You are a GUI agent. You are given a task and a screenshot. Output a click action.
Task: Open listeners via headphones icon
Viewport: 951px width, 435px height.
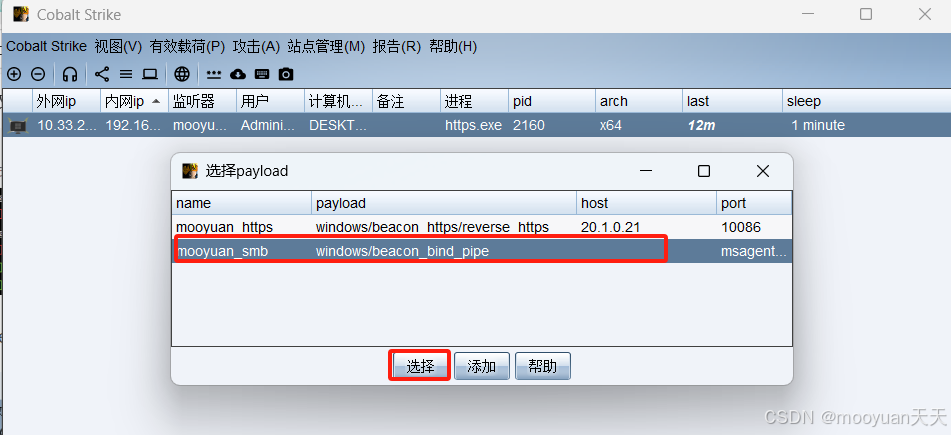click(70, 74)
